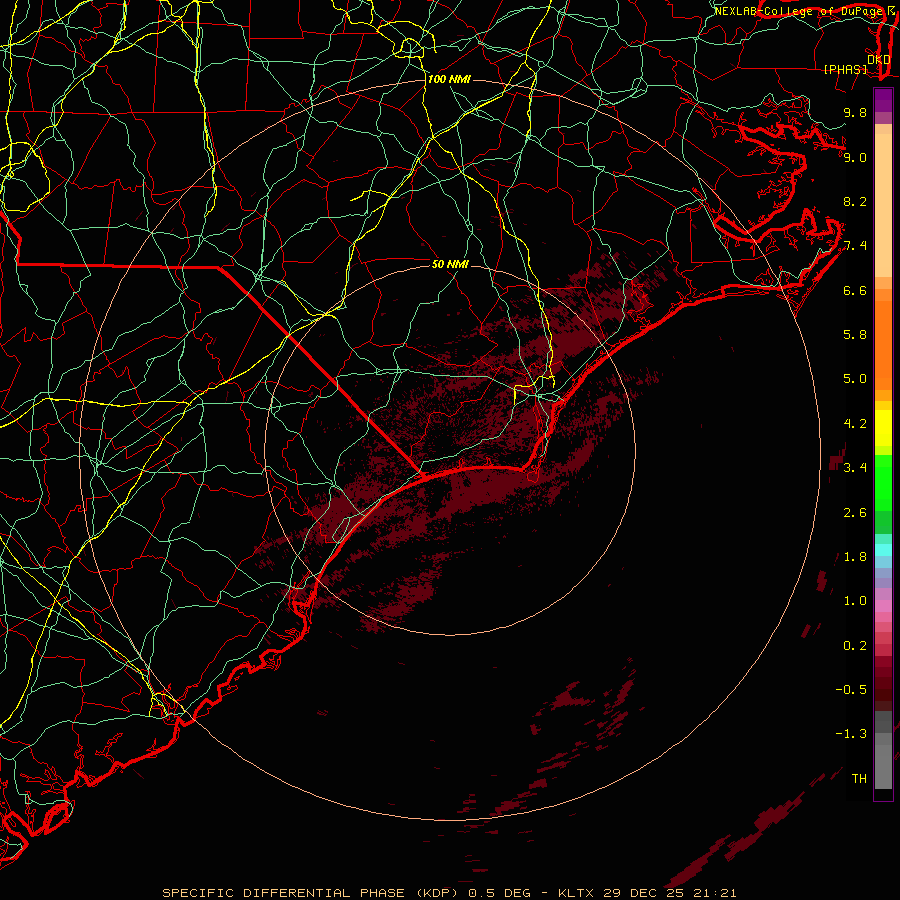Click the 5.0 value on the color scale
Screen dimensions: 900x900
(x=855, y=379)
